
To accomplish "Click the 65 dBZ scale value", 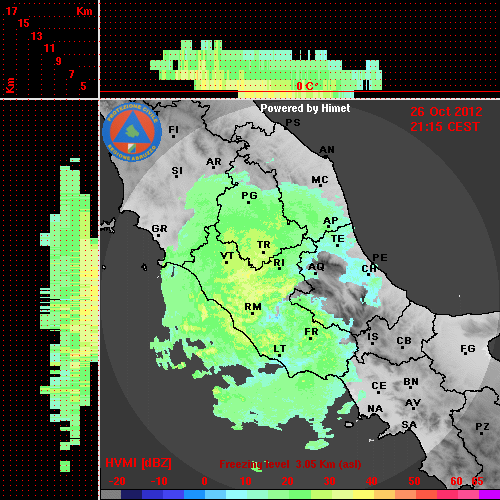I will click(x=477, y=481).
